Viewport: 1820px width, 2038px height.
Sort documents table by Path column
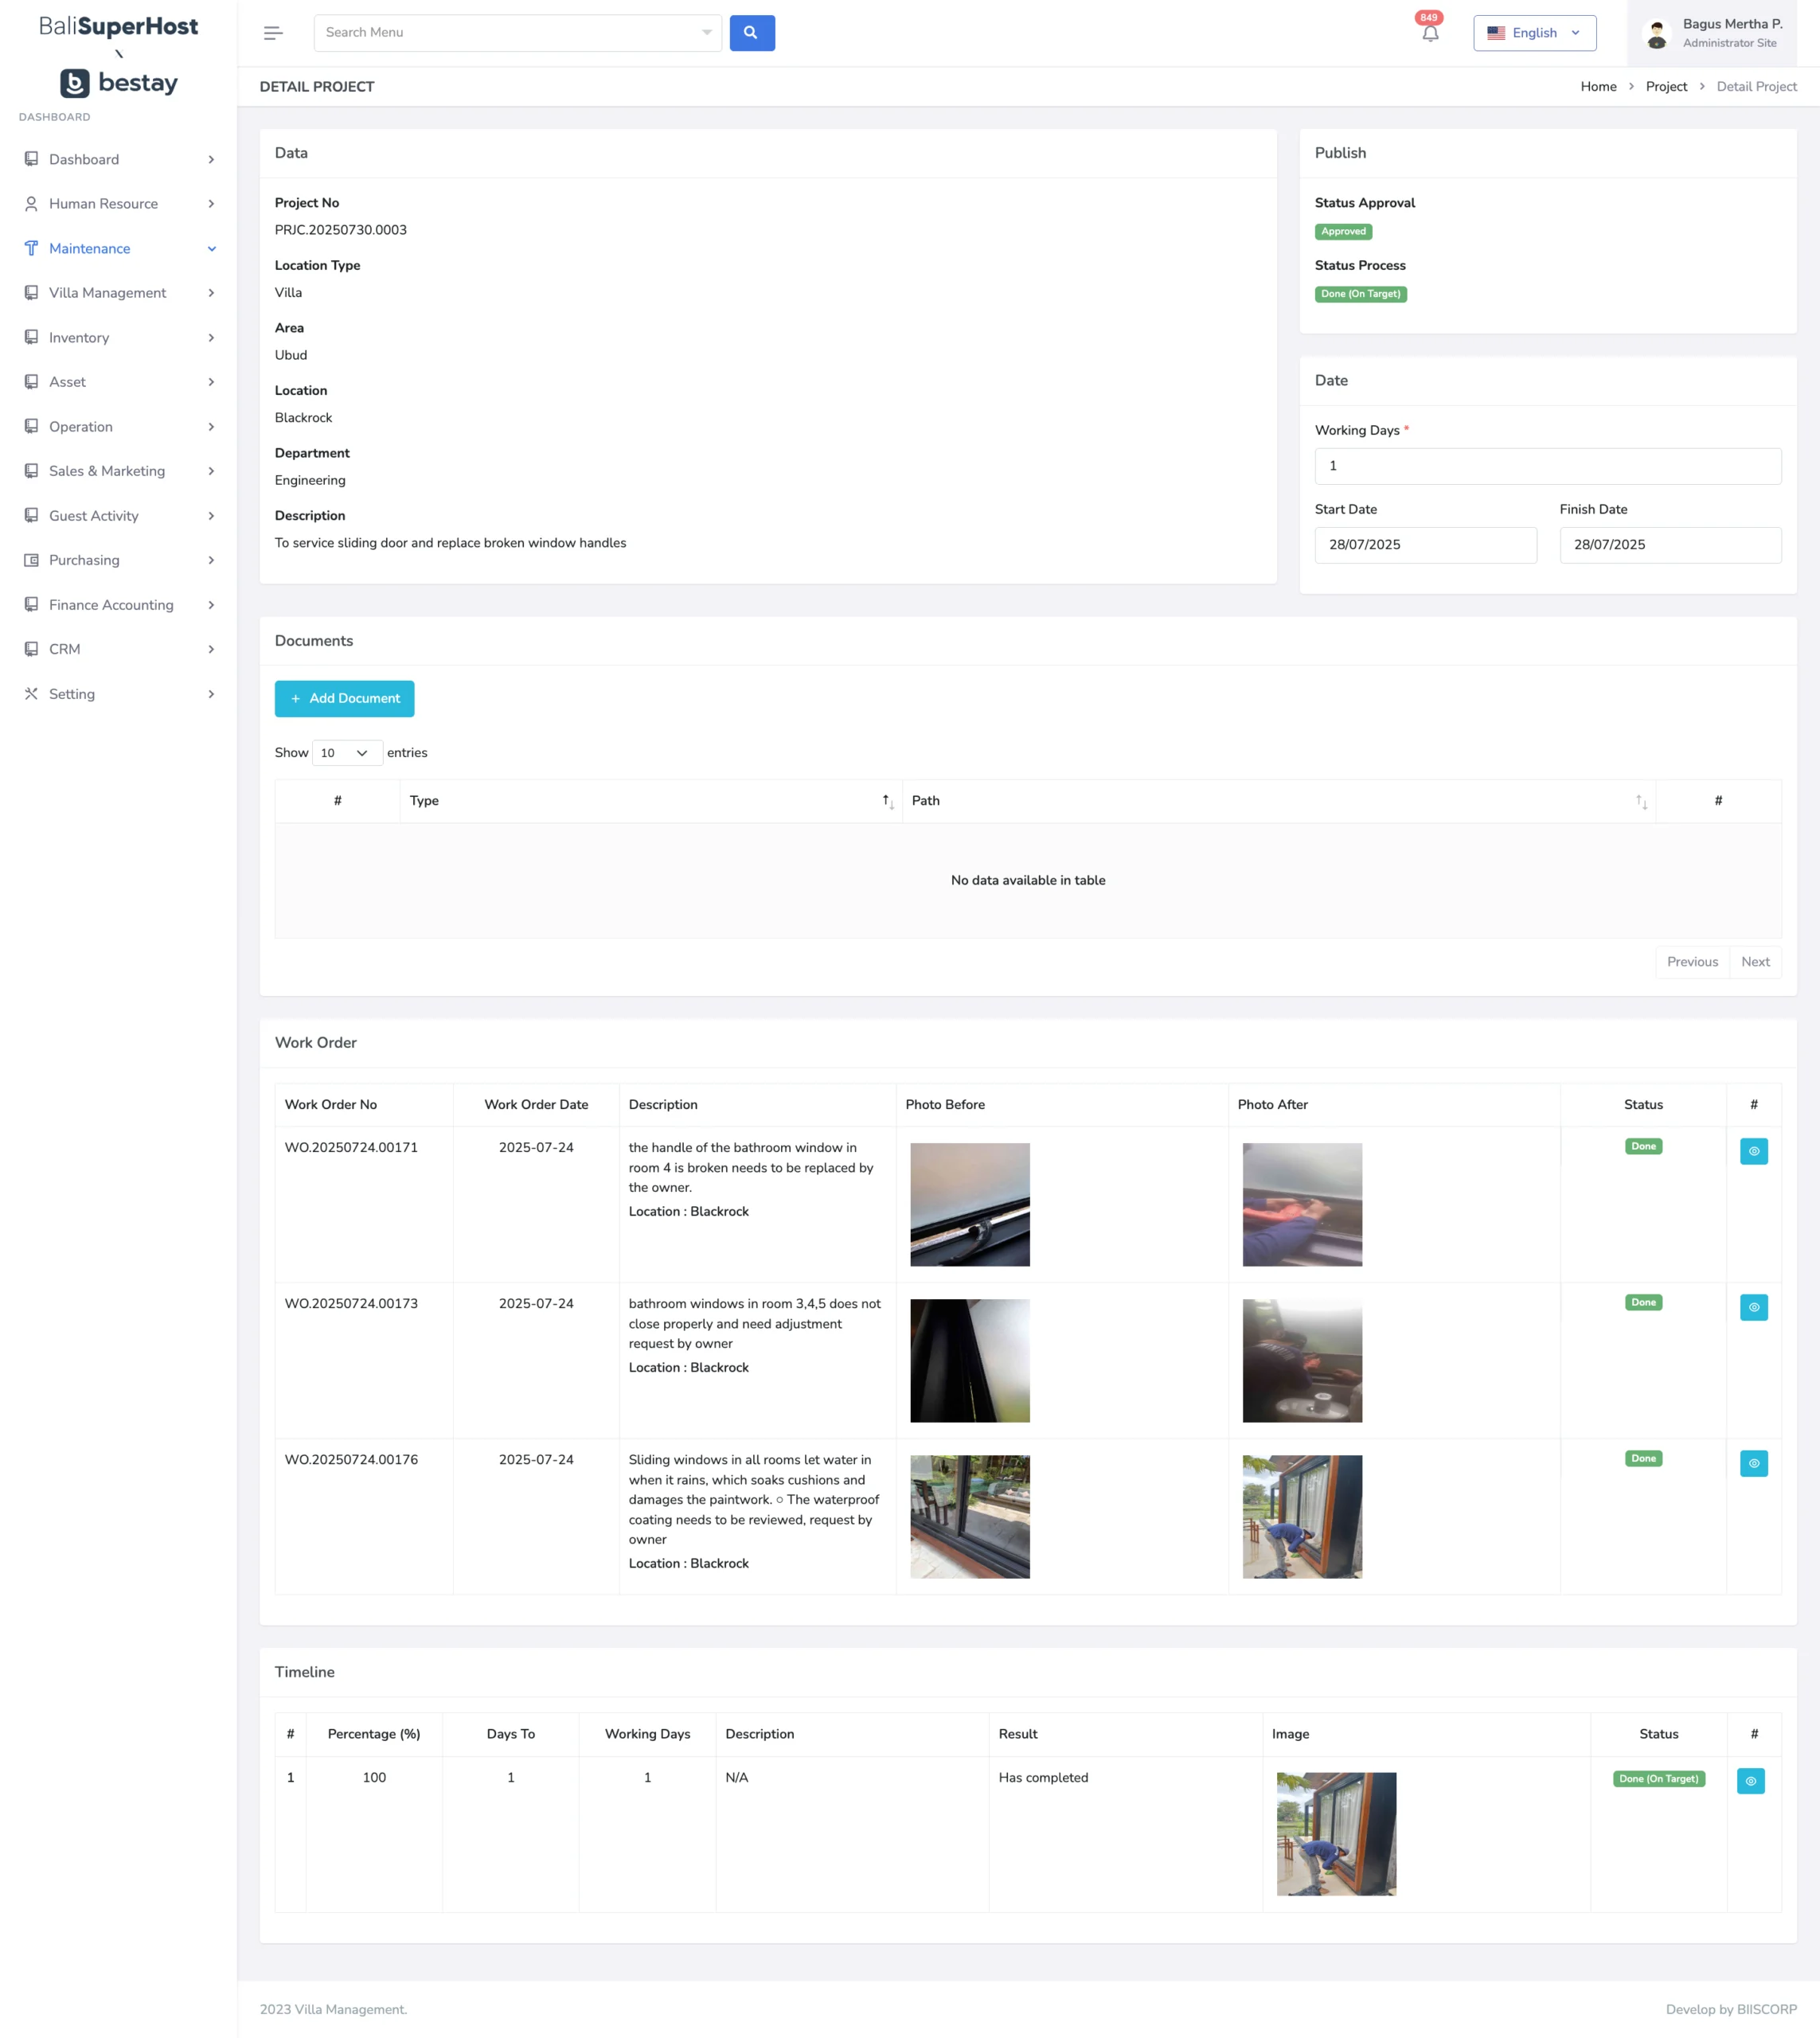[x=1279, y=801]
